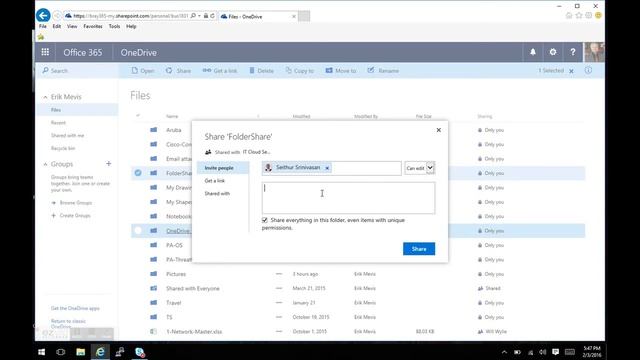Click the OneDrive search box

coord(77,71)
